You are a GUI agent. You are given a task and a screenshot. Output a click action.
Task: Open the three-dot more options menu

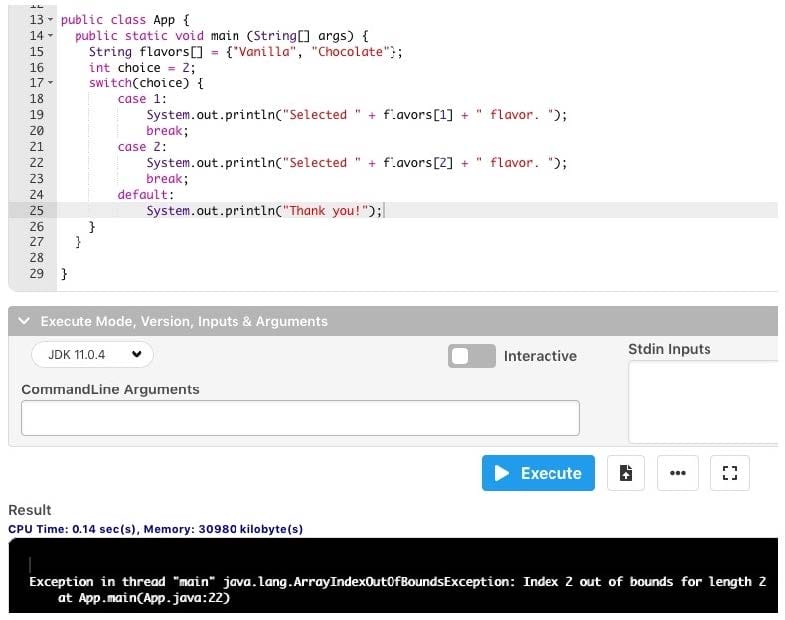(677, 473)
